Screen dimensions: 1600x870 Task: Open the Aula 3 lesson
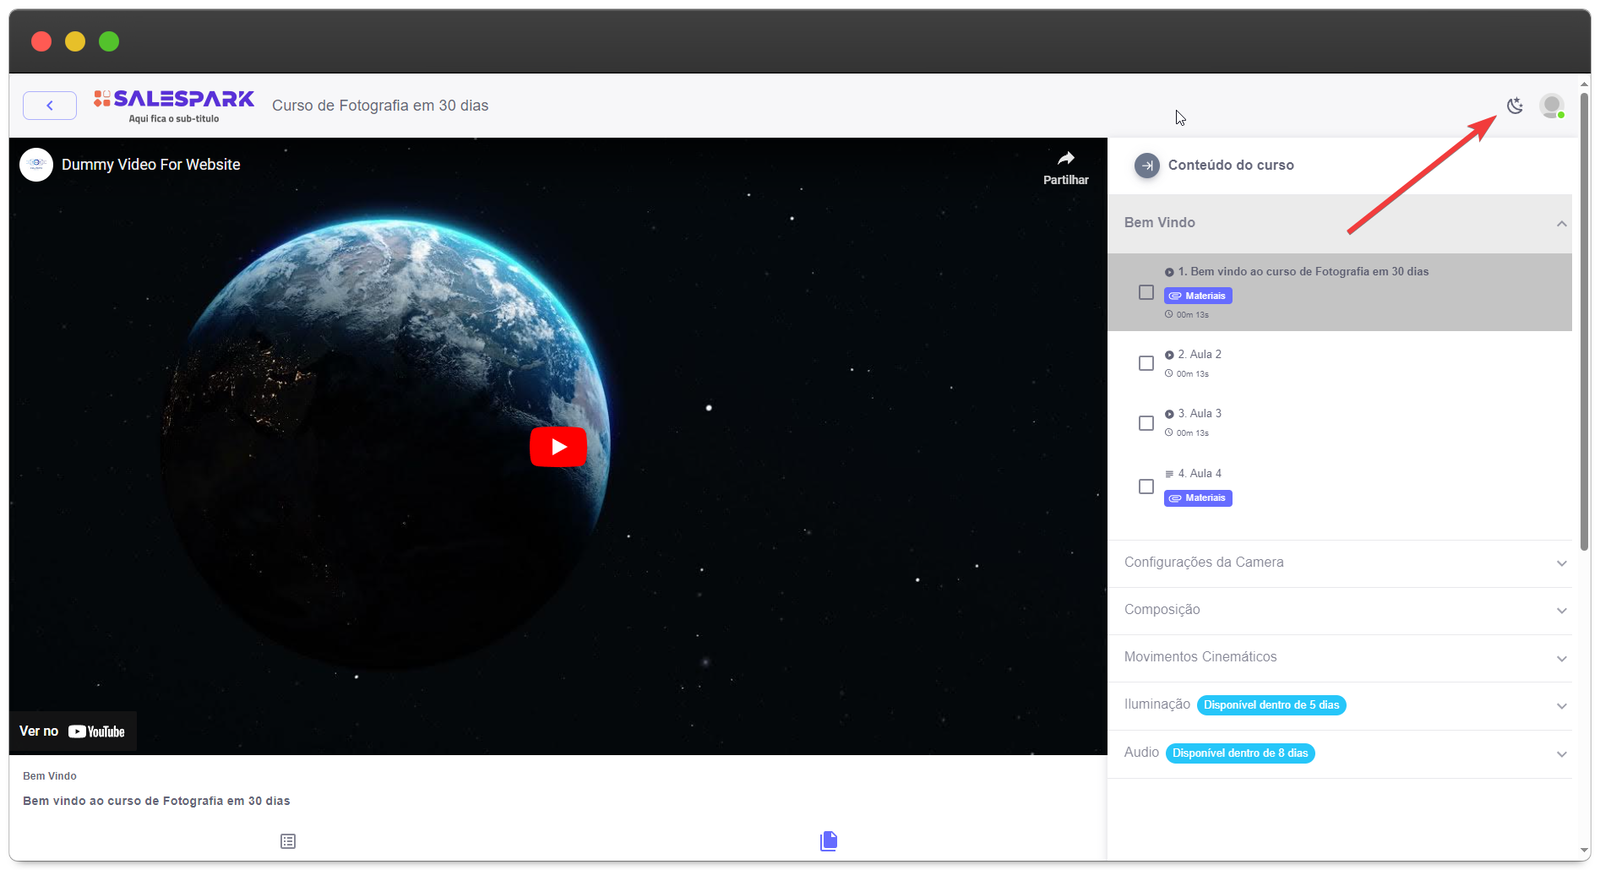tap(1199, 414)
